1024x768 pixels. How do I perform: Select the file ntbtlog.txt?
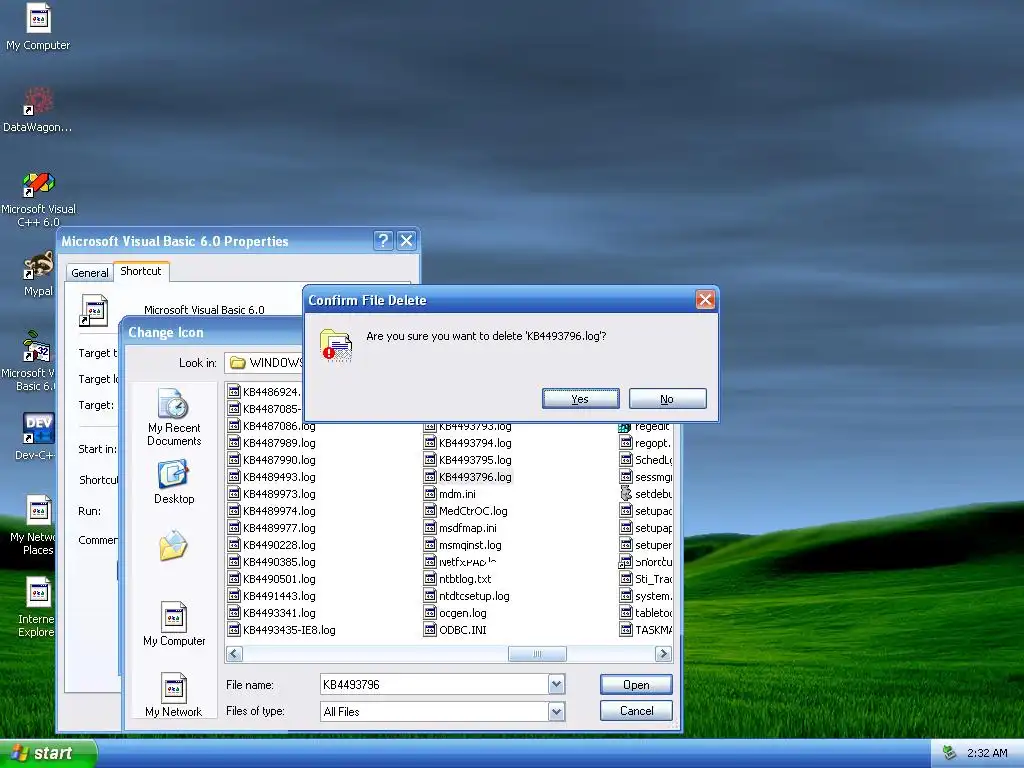point(458,579)
